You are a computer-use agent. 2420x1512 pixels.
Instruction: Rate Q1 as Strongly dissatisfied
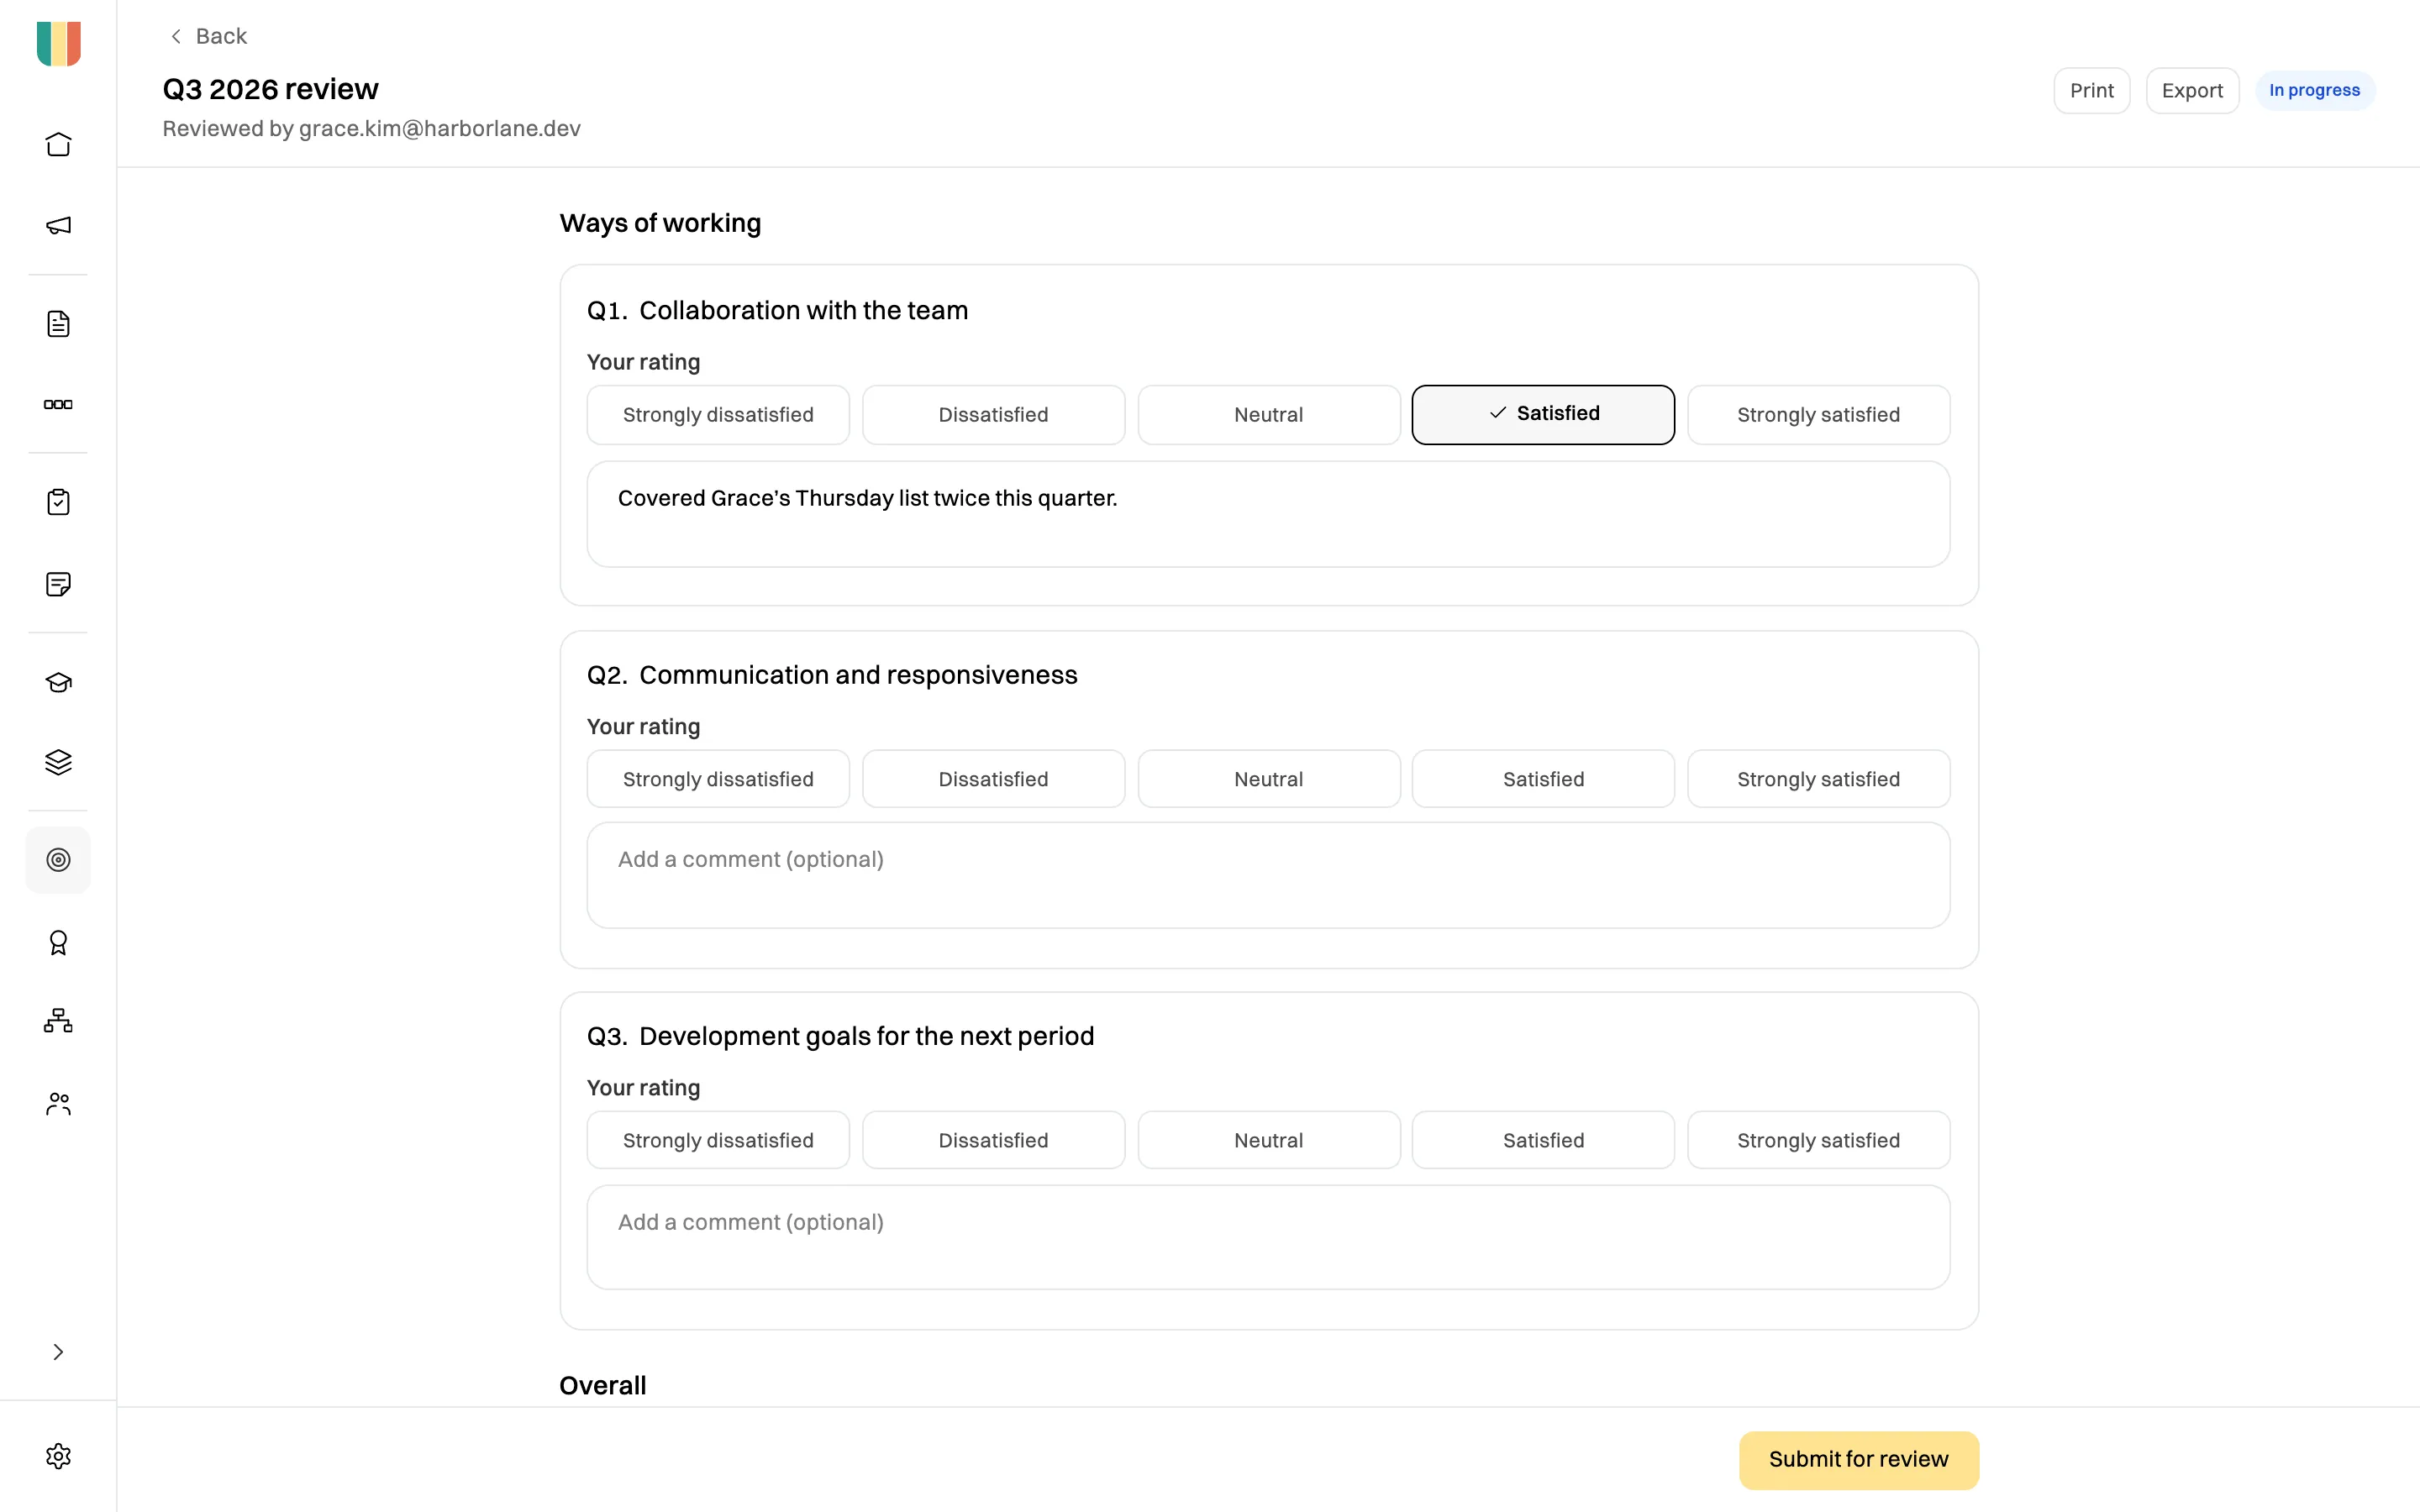(718, 415)
